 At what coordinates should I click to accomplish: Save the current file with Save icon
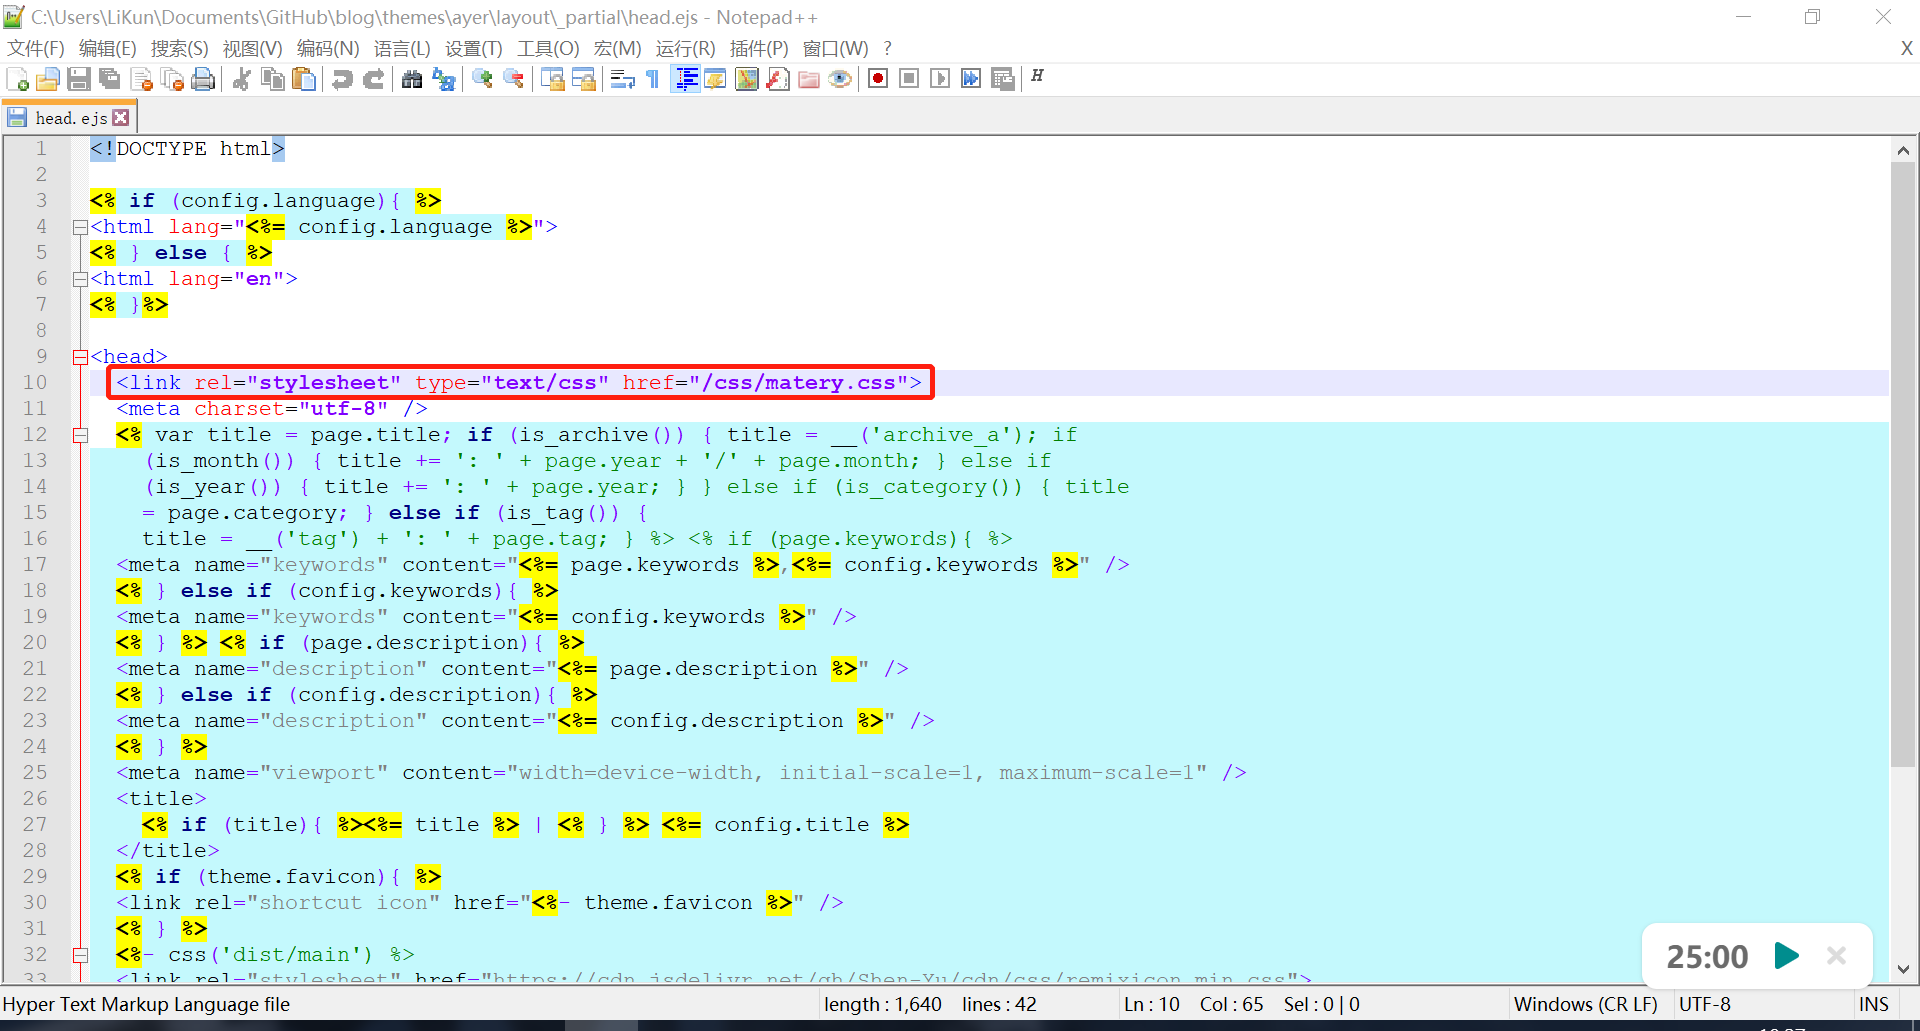[x=79, y=79]
